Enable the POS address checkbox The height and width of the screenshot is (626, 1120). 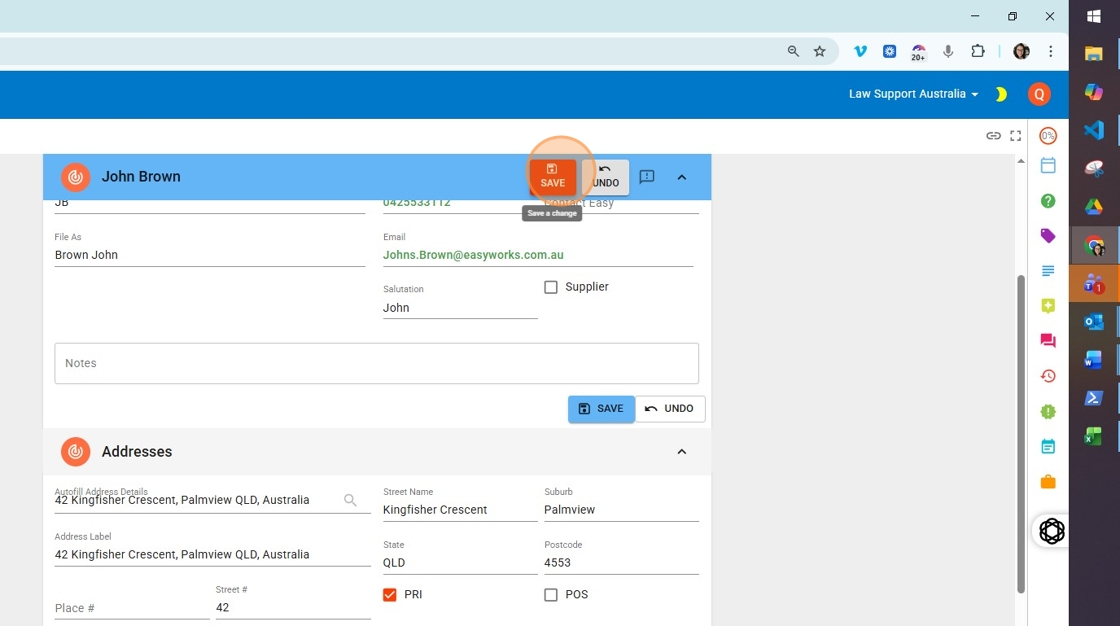[x=551, y=595]
